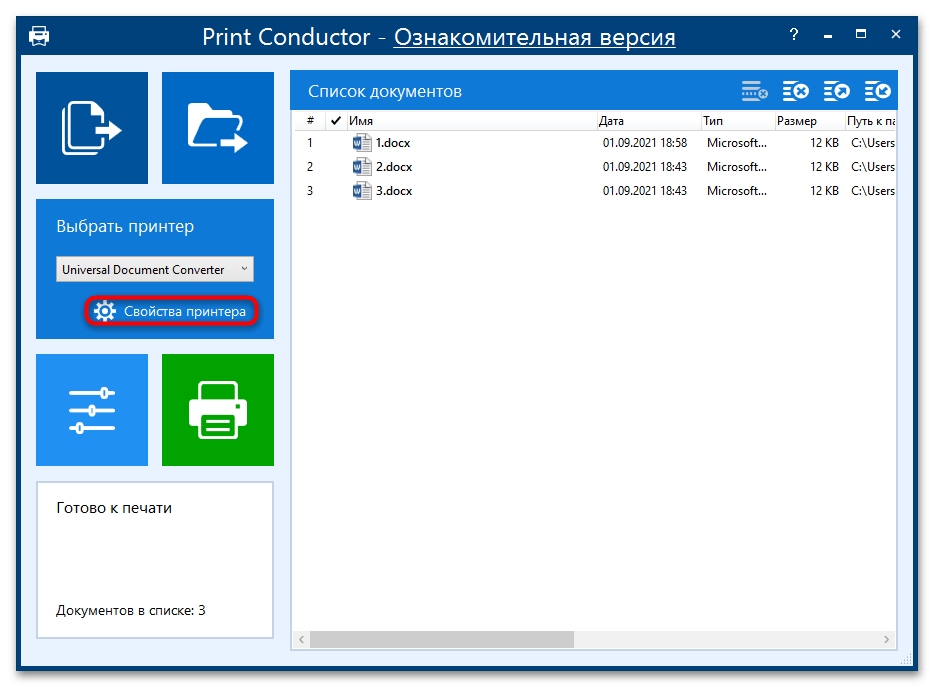
Task: Click the # column header
Action: (x=310, y=121)
